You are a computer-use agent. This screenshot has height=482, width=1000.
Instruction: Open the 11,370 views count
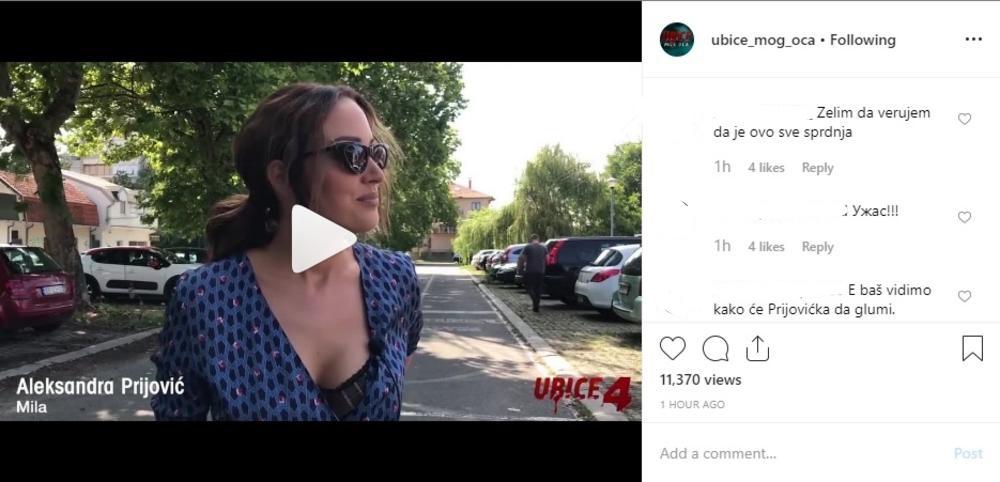pyautogui.click(x=700, y=380)
